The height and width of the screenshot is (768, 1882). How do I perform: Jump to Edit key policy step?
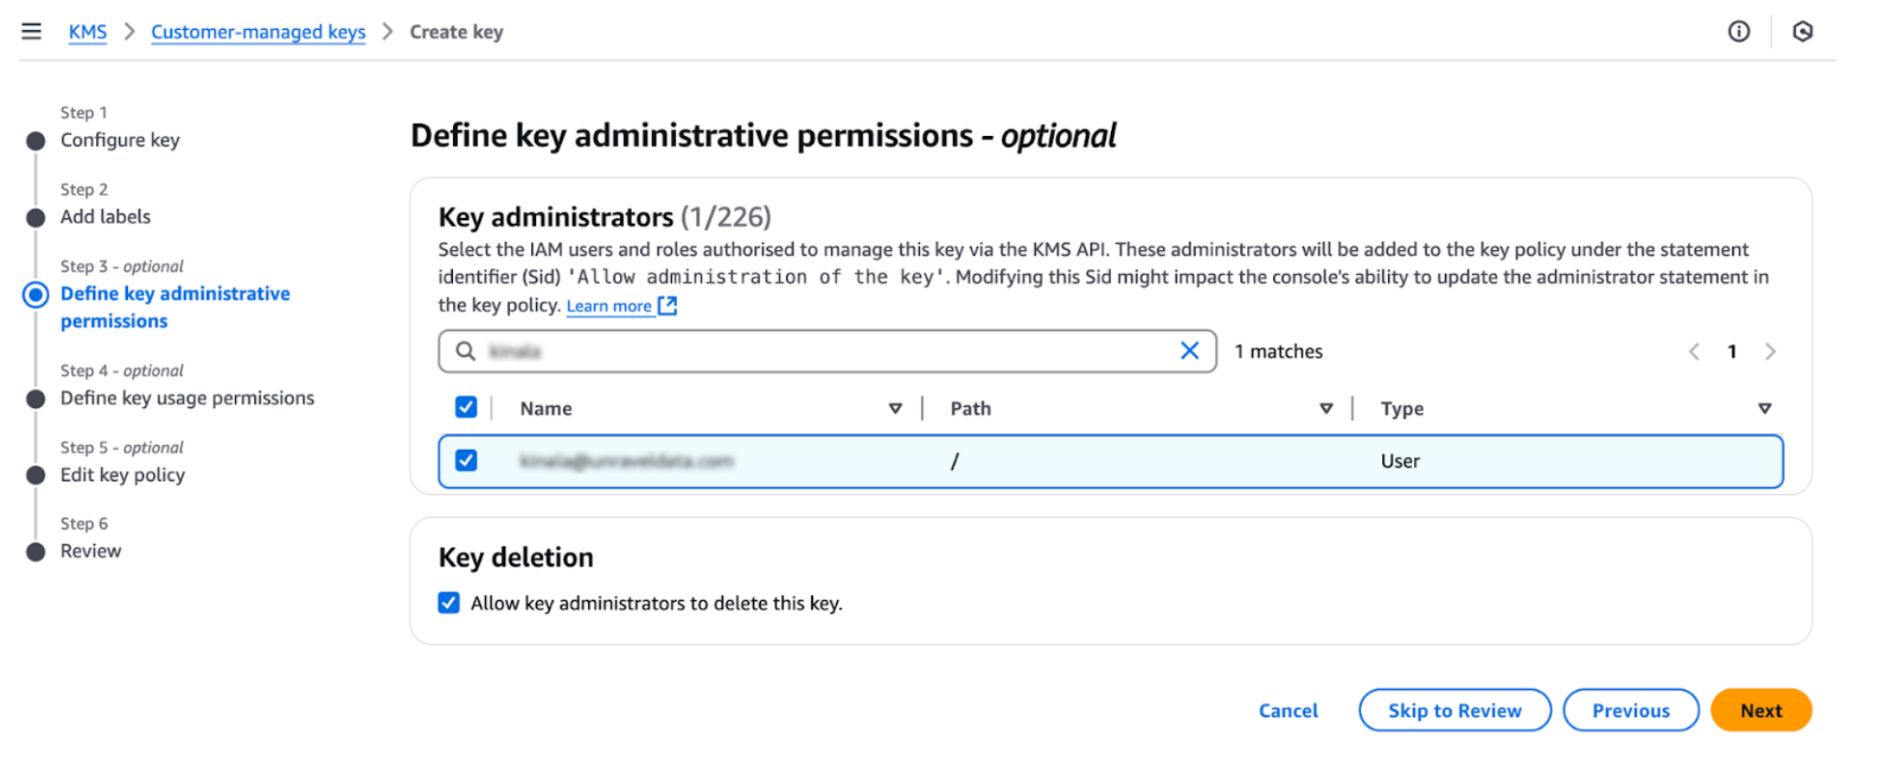pos(122,475)
